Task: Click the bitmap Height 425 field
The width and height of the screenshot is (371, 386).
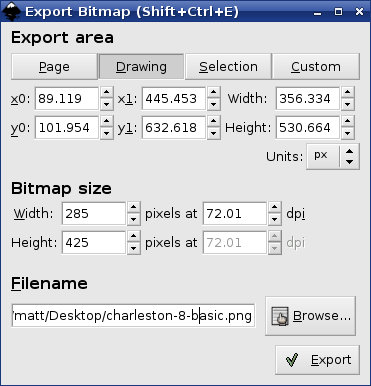Action: pyautogui.click(x=94, y=243)
